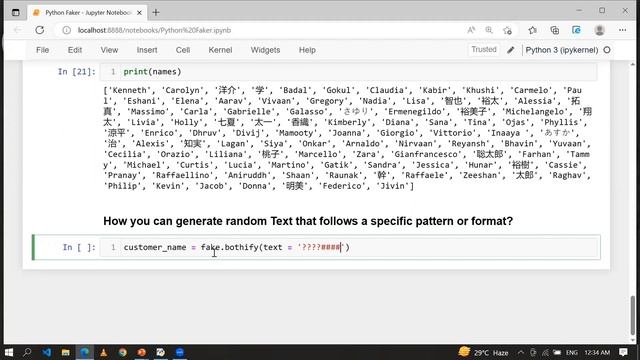
Task: Click the pencil edit mode icon
Action: pos(511,50)
